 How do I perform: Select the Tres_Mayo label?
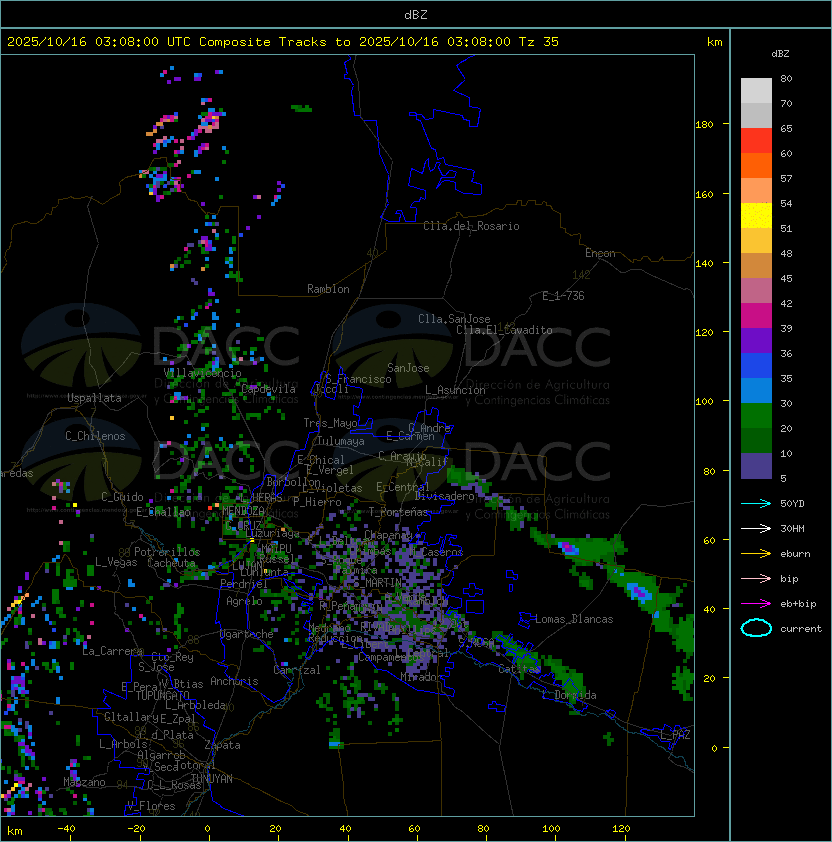click(330, 423)
